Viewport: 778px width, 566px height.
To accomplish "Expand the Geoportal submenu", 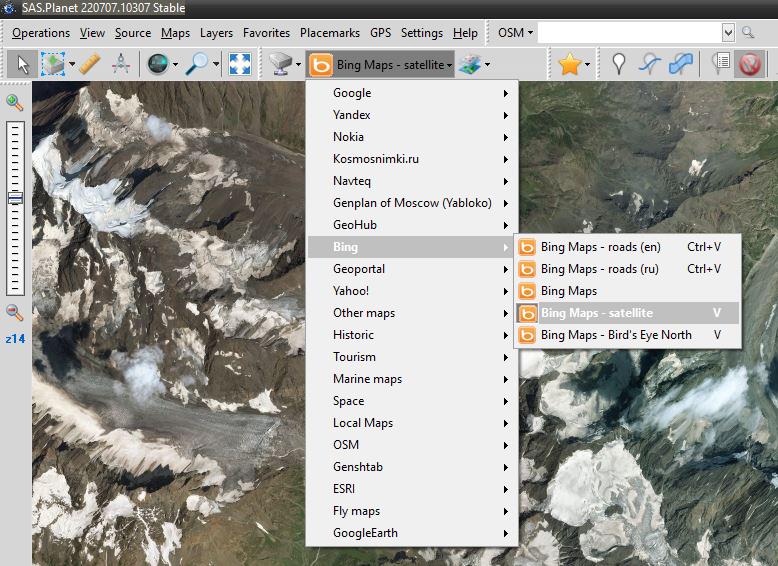I will 412,269.
